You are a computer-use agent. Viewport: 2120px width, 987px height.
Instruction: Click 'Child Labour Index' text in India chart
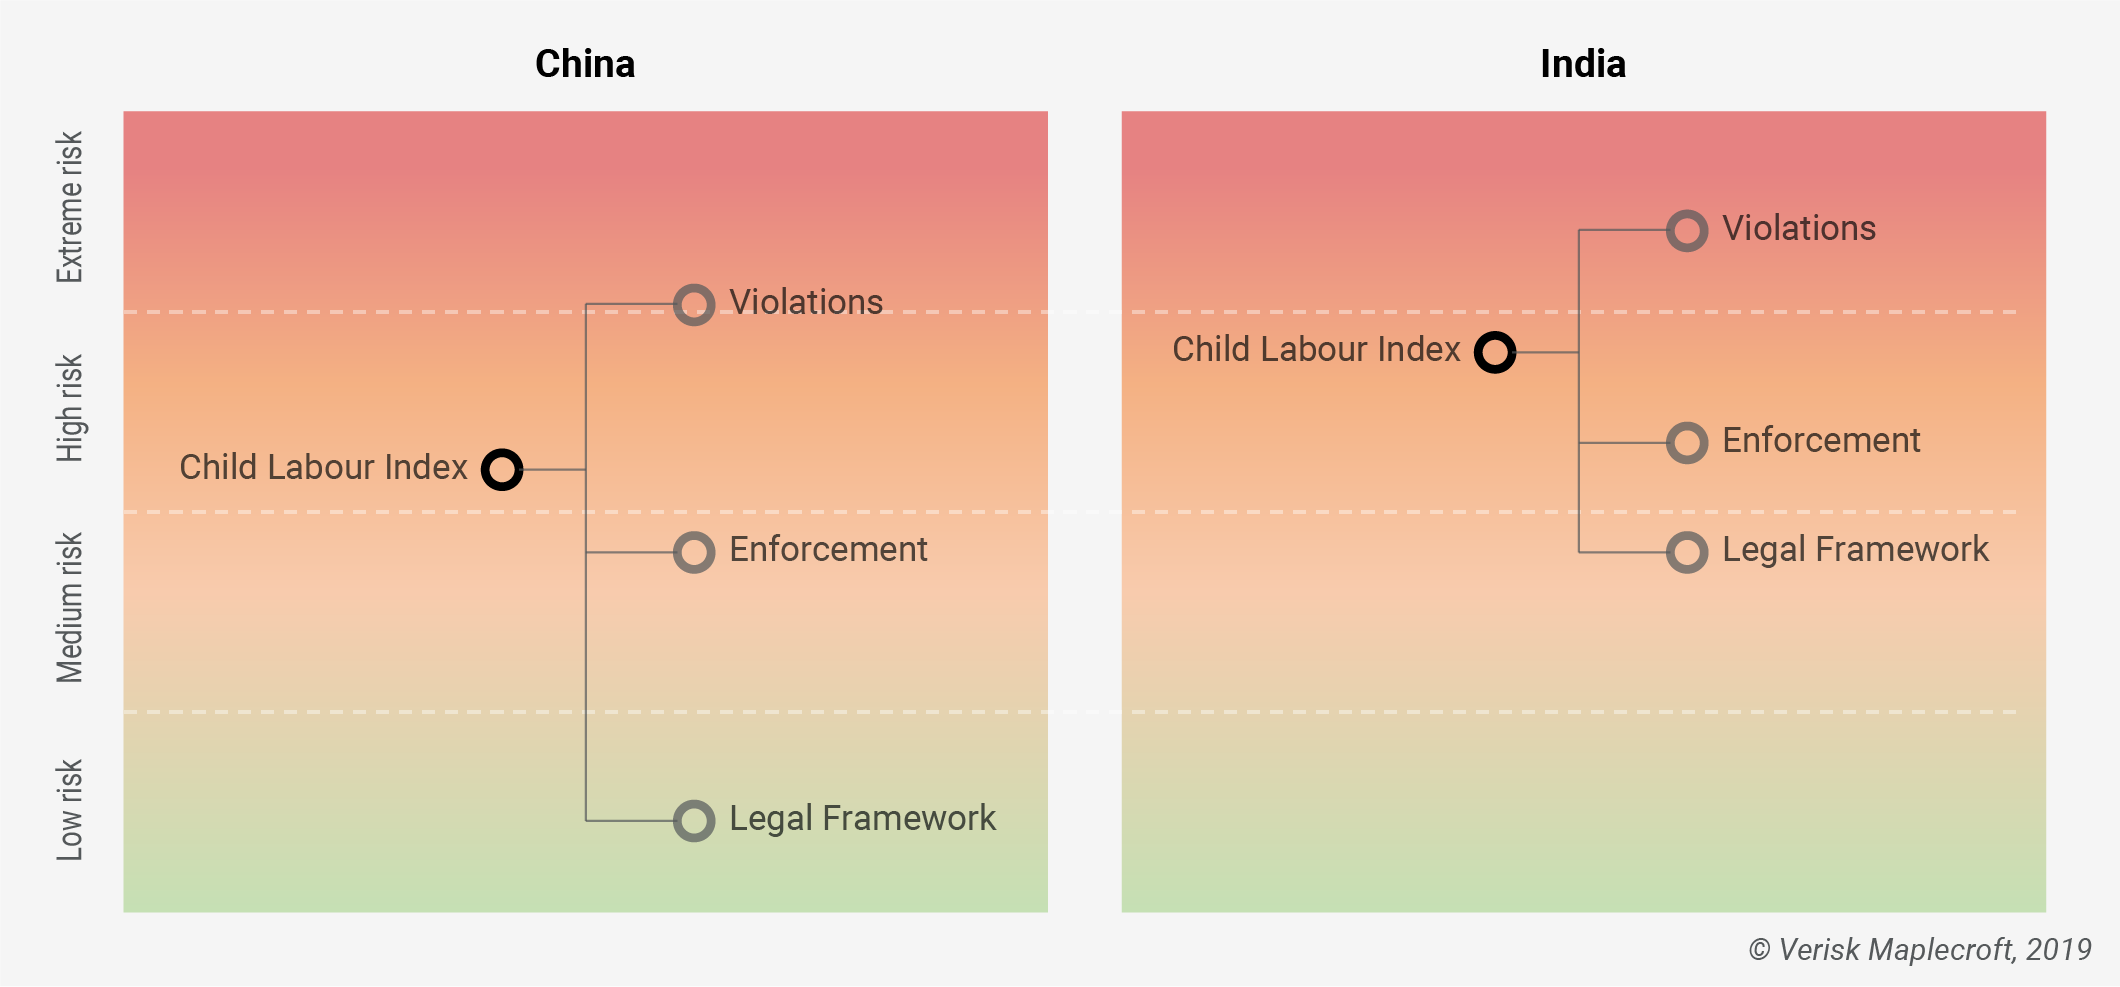click(1316, 349)
